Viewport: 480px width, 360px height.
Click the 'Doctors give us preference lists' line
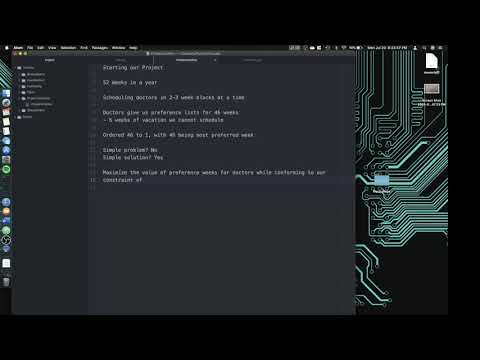(170, 113)
